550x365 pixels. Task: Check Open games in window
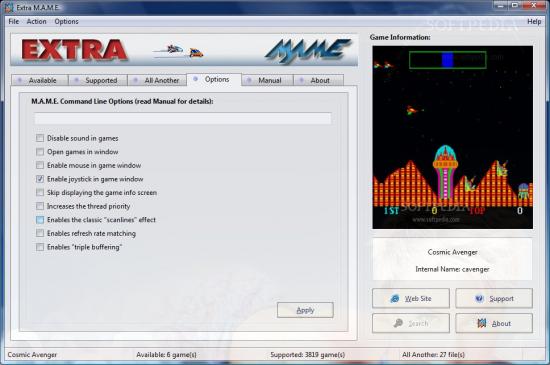tap(40, 152)
